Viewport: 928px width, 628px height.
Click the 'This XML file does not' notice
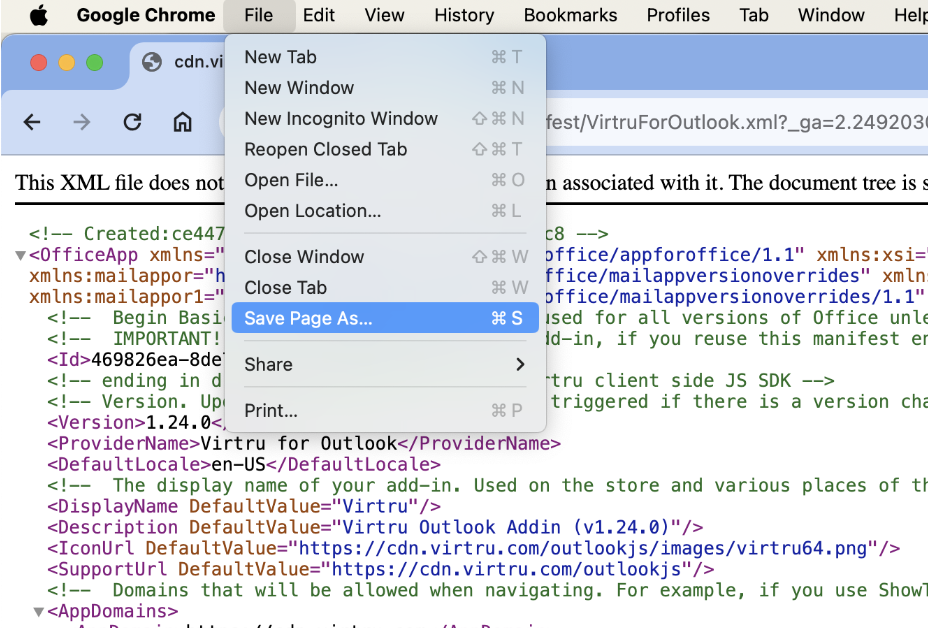pos(120,183)
